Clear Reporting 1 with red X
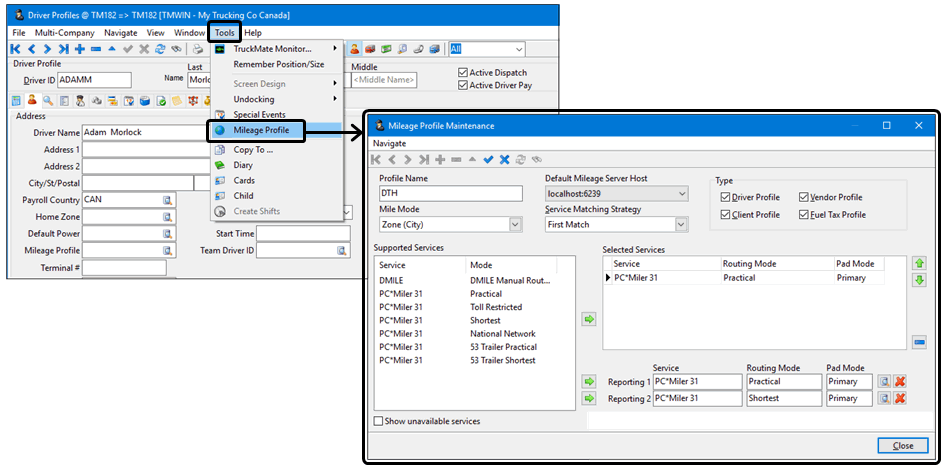The width and height of the screenshot is (949, 465). (900, 382)
